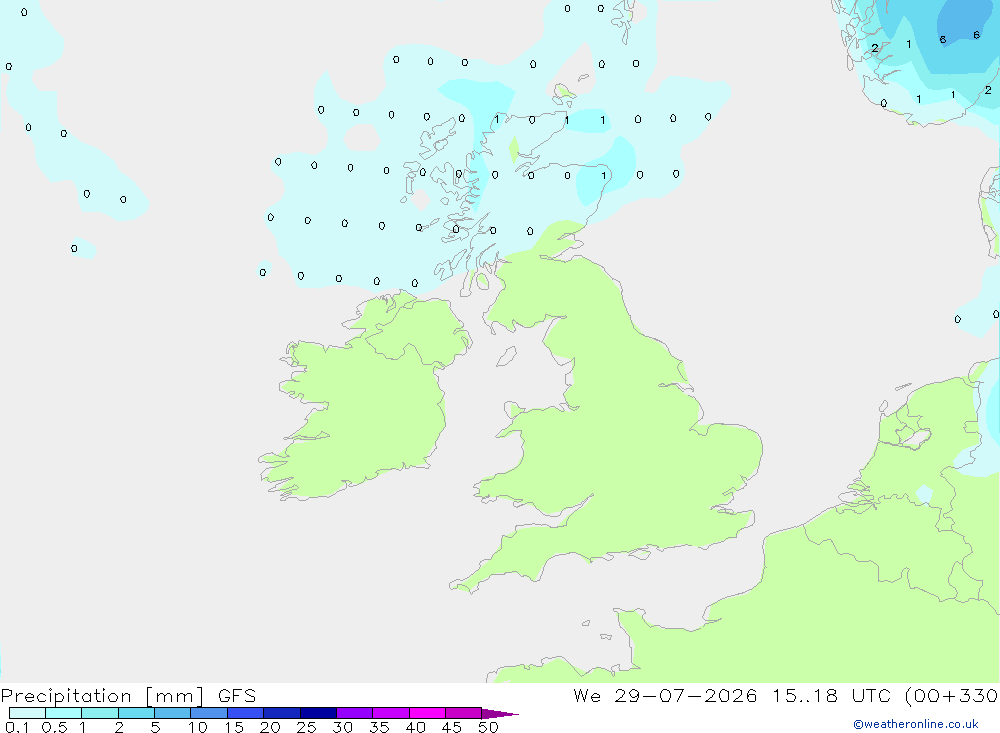Click the weatheronline.co.uk copyright link
Image resolution: width=1000 pixels, height=733 pixels.
916,724
